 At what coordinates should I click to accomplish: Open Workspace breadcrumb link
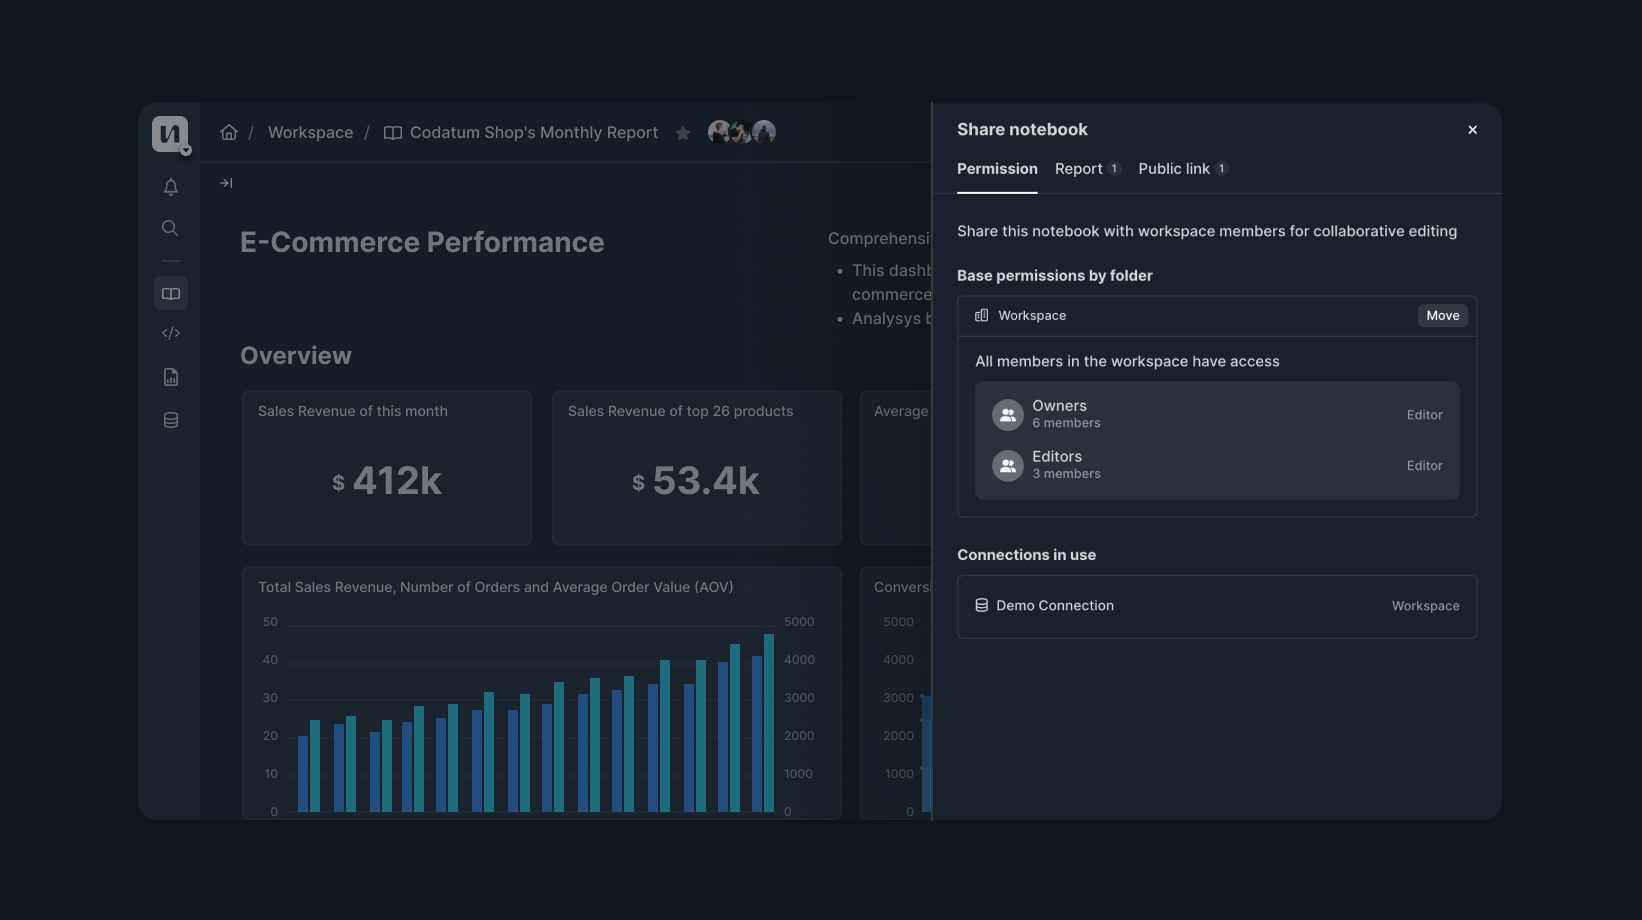point(310,132)
